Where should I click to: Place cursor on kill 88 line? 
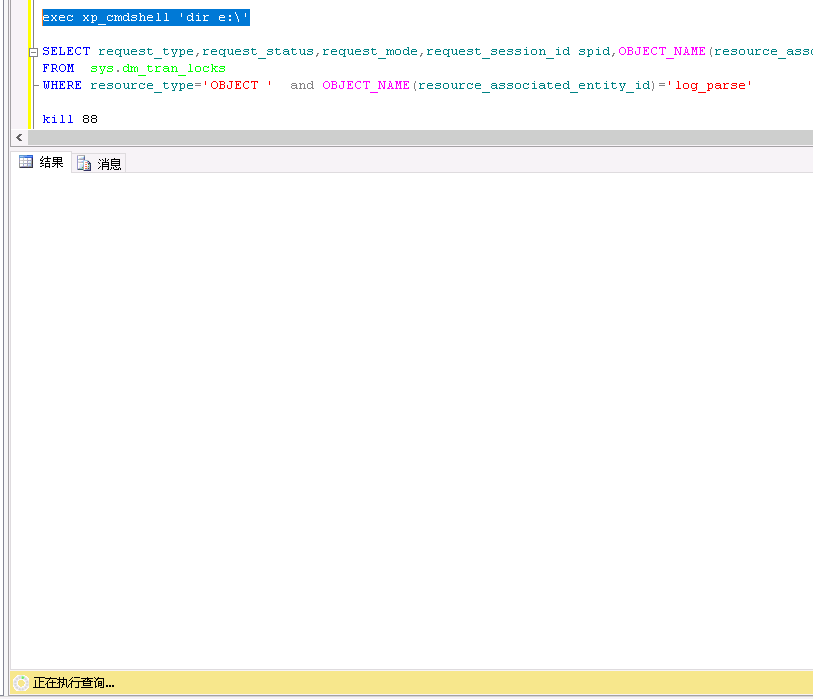point(70,120)
